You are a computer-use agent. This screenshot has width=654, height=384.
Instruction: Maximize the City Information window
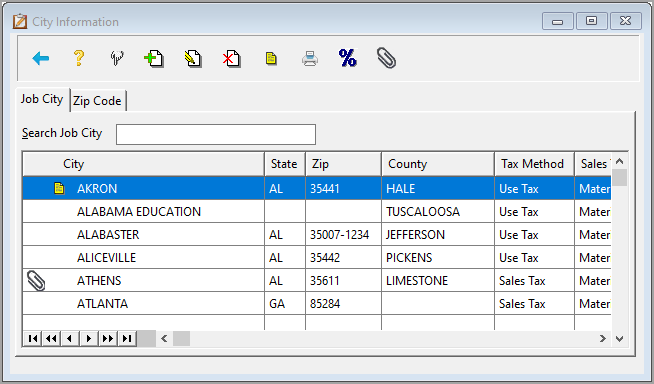(x=591, y=21)
